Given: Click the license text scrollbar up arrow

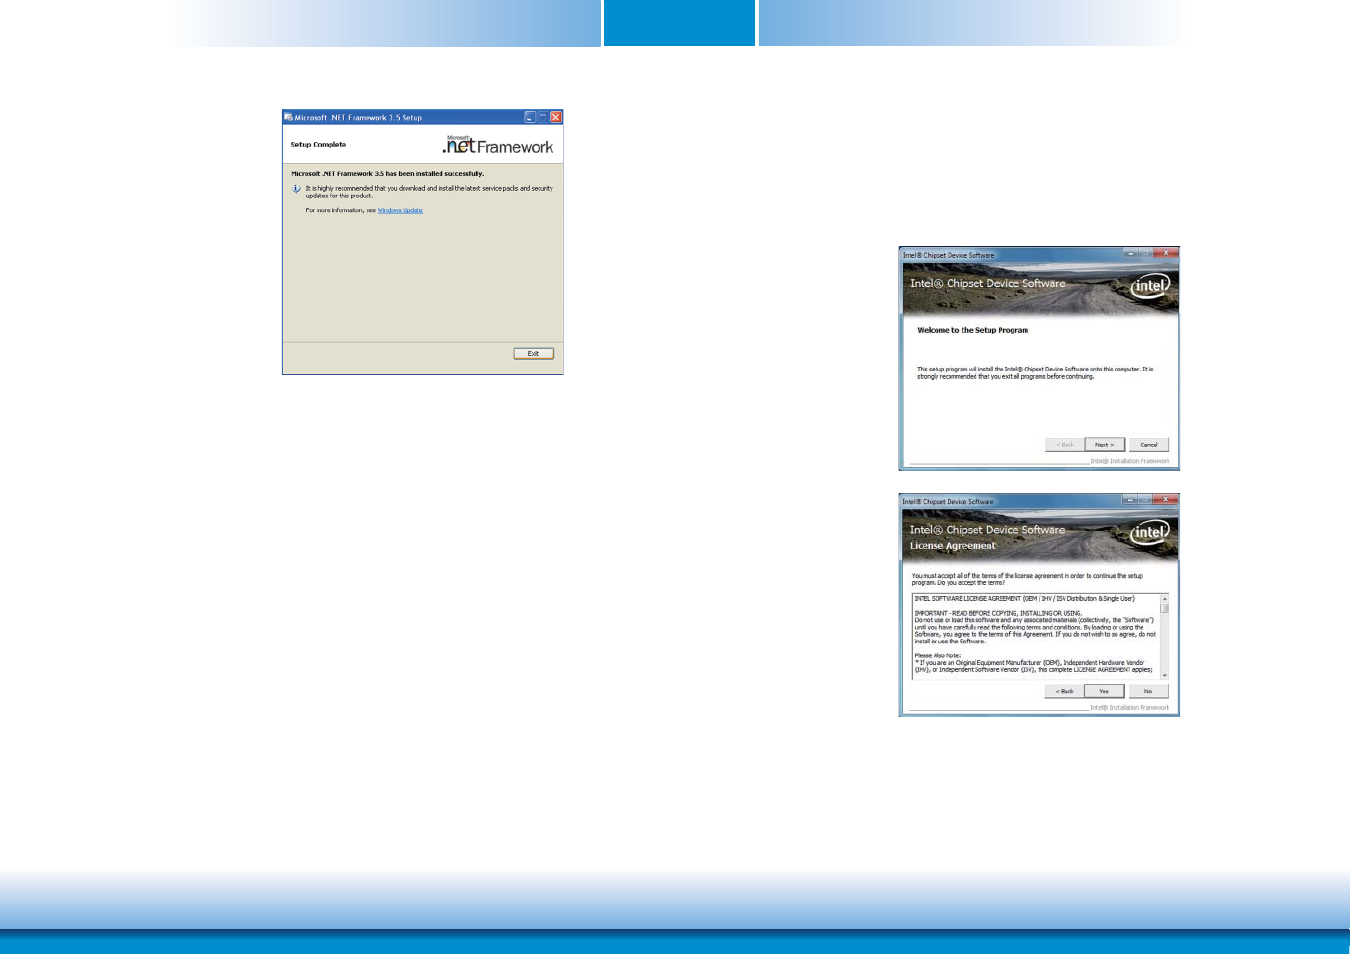Looking at the screenshot, I should [1164, 598].
